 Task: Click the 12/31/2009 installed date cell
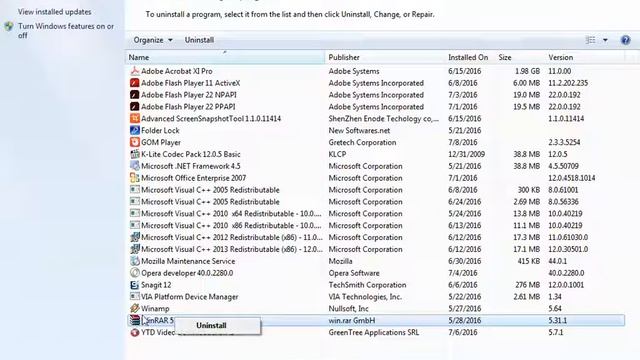tap(467, 154)
